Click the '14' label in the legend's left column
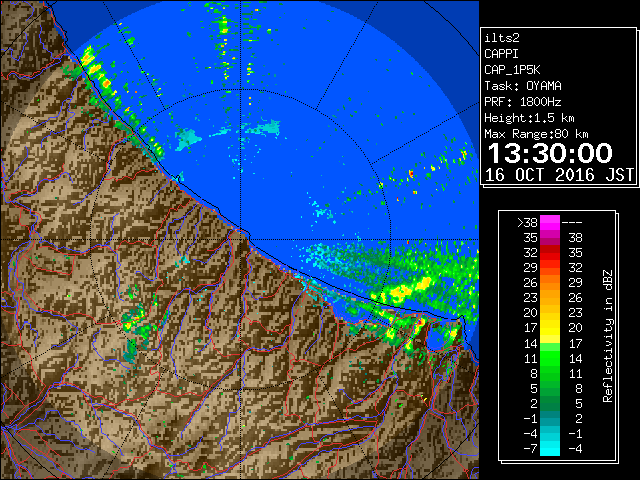The width and height of the screenshot is (640, 480). pos(531,343)
